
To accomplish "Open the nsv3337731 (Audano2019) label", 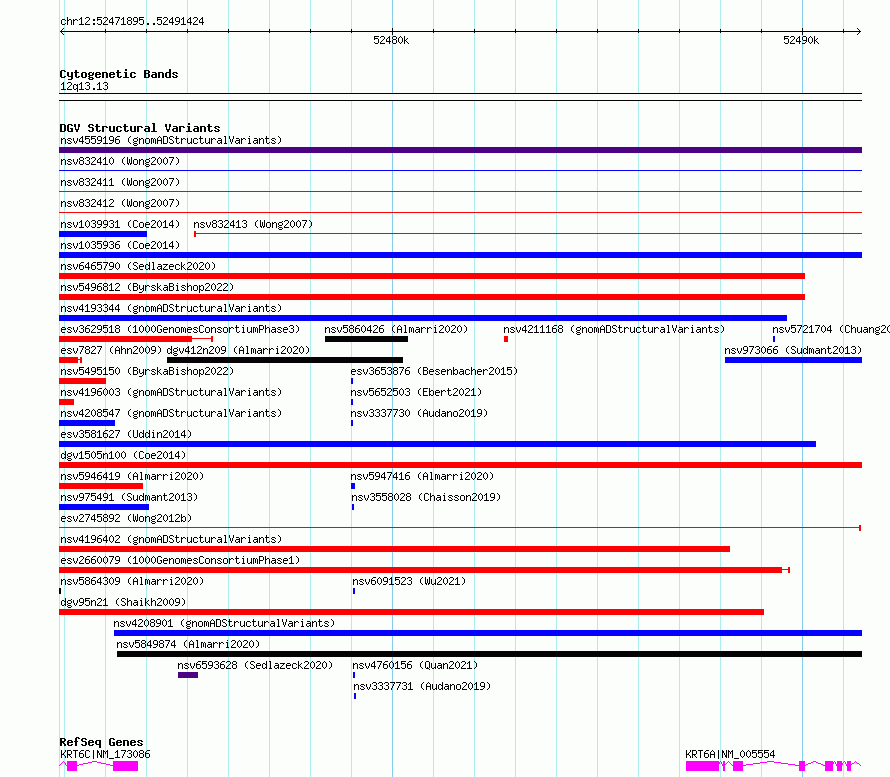I will 422,686.
